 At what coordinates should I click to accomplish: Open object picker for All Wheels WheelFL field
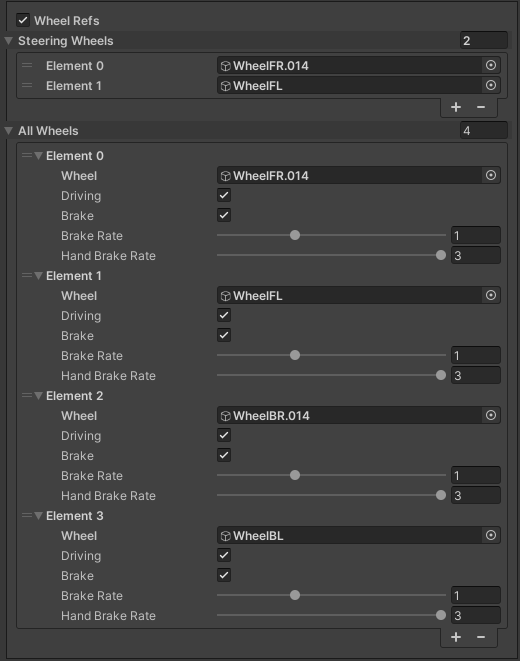coord(491,296)
